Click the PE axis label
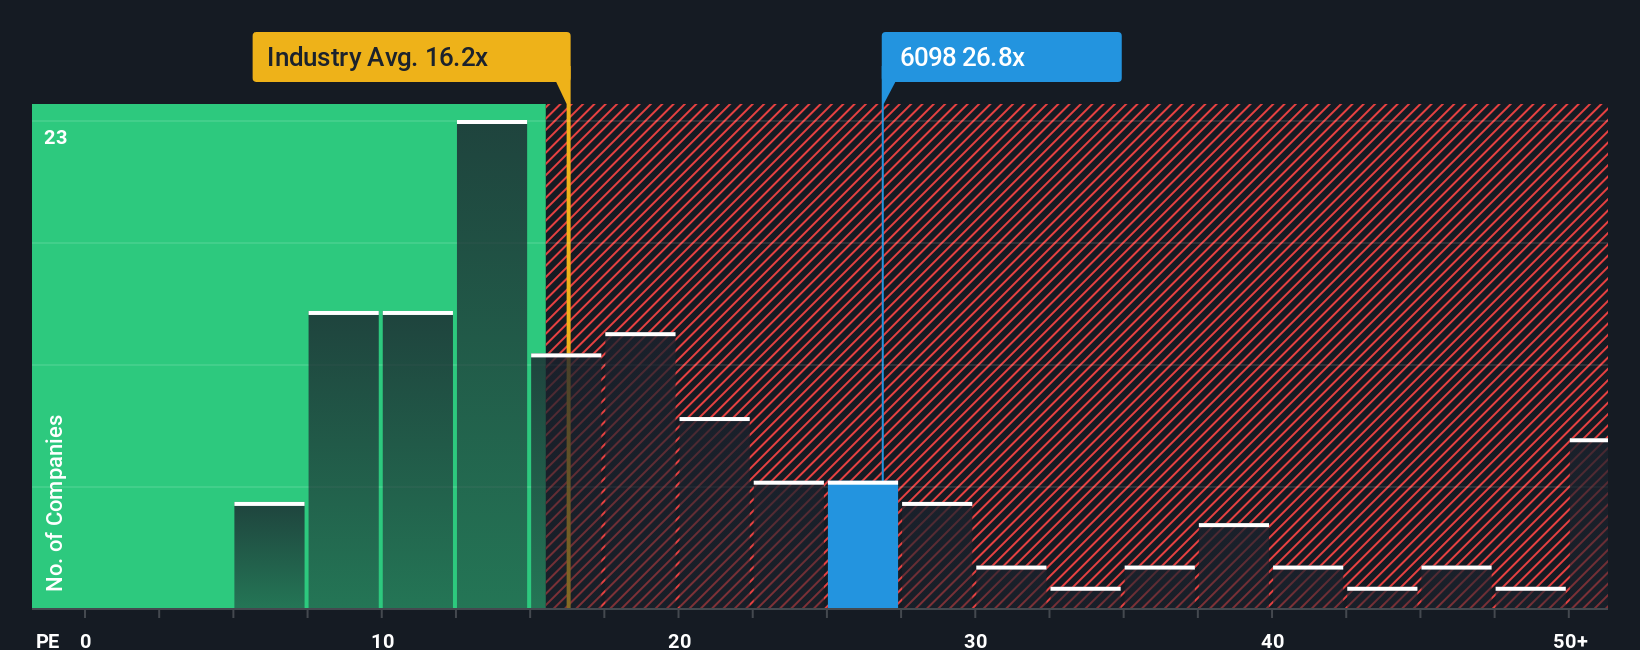The image size is (1640, 650). 47,640
